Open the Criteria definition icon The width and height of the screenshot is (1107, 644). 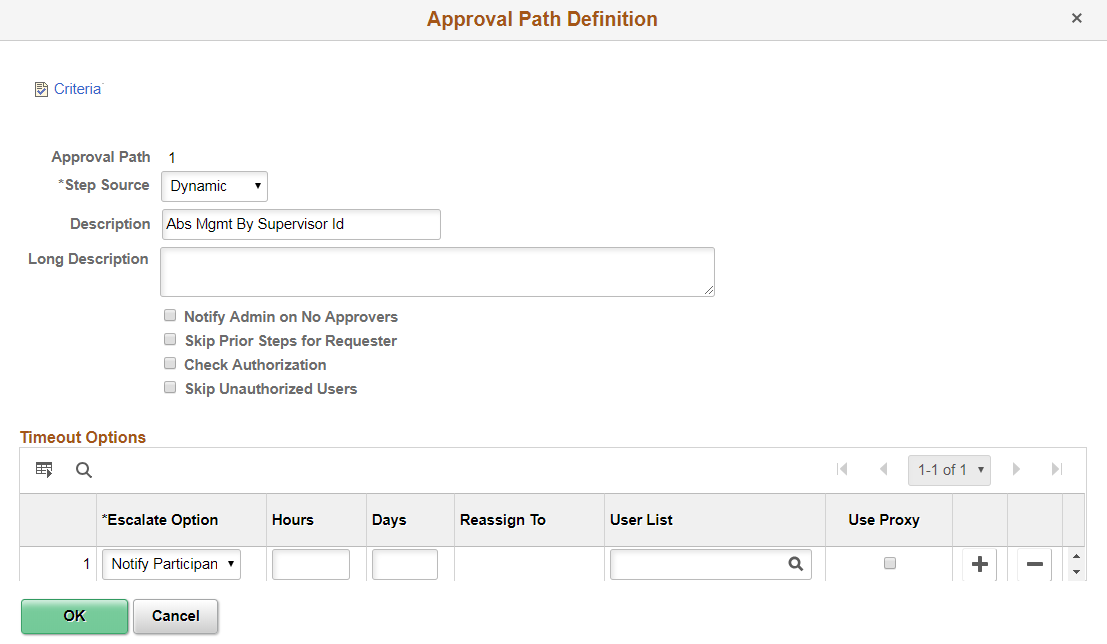[41, 88]
